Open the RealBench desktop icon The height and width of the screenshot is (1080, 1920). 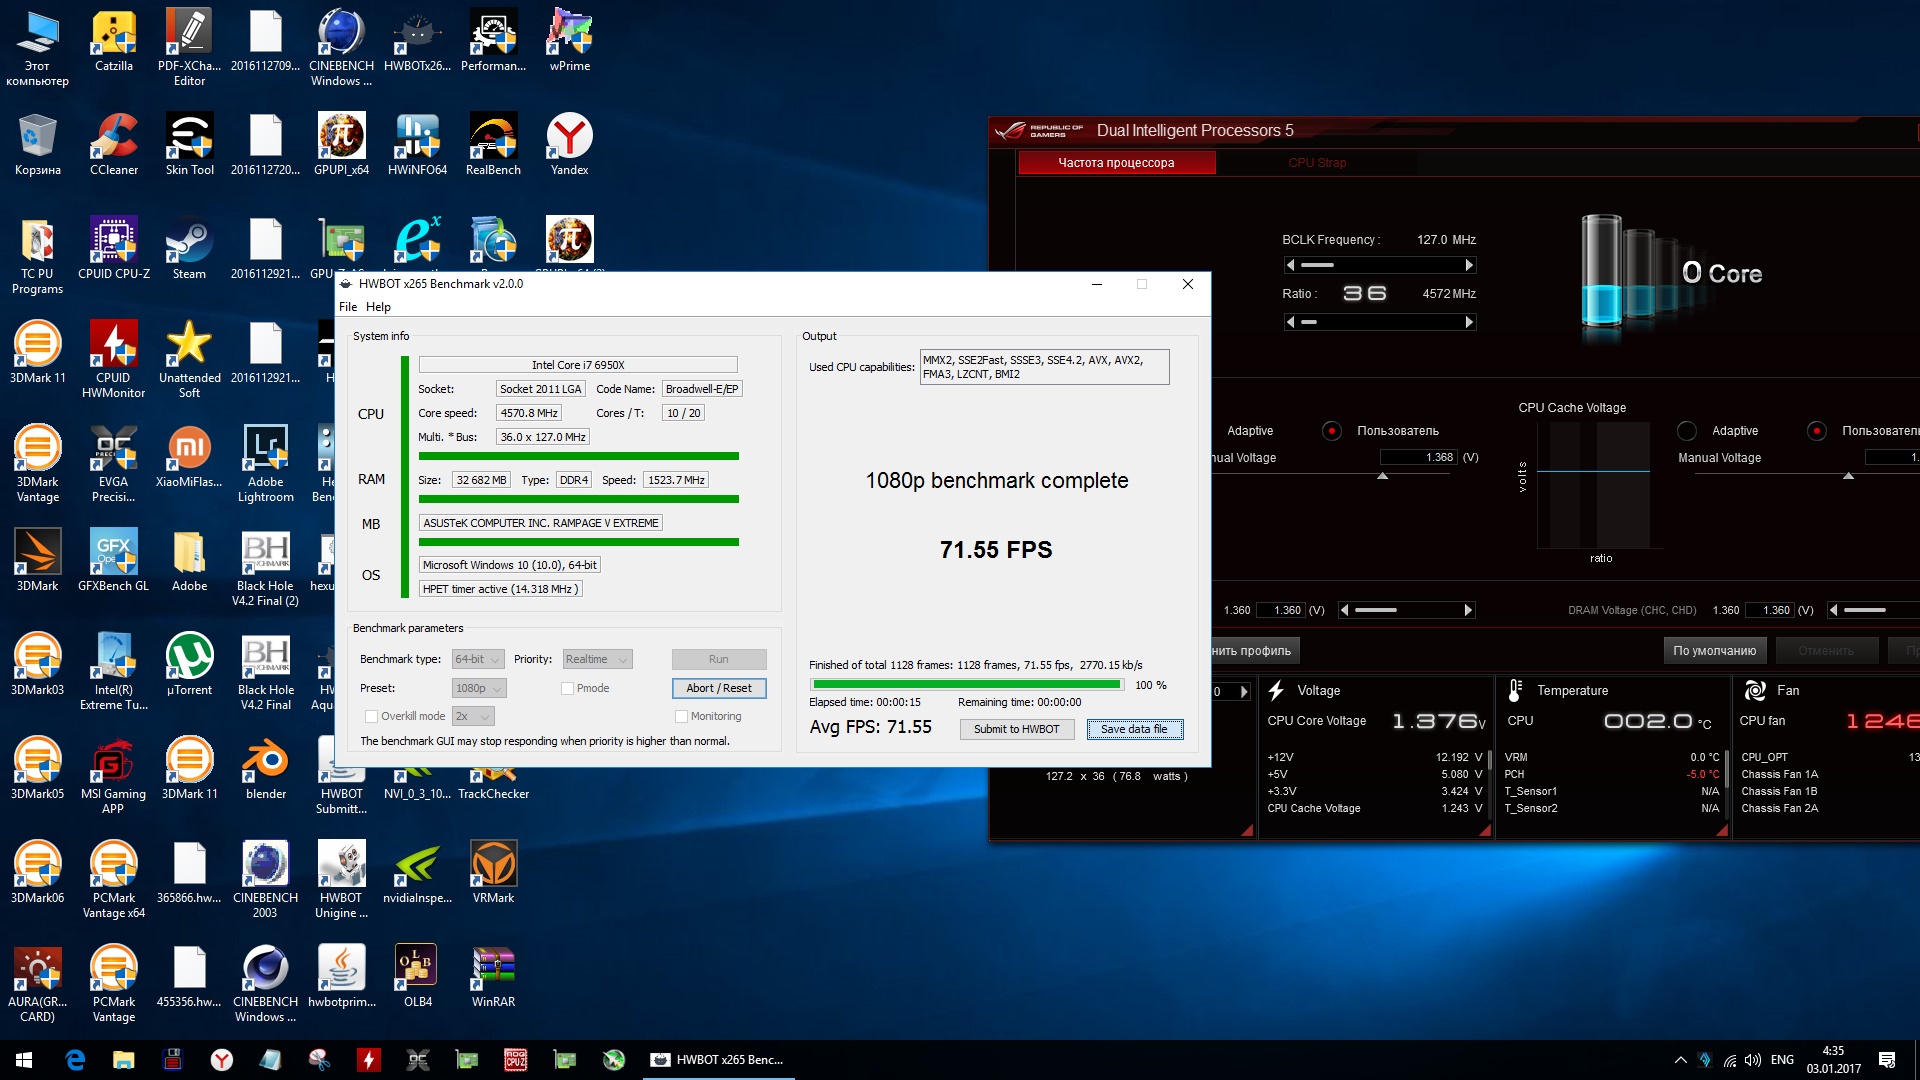pyautogui.click(x=493, y=145)
